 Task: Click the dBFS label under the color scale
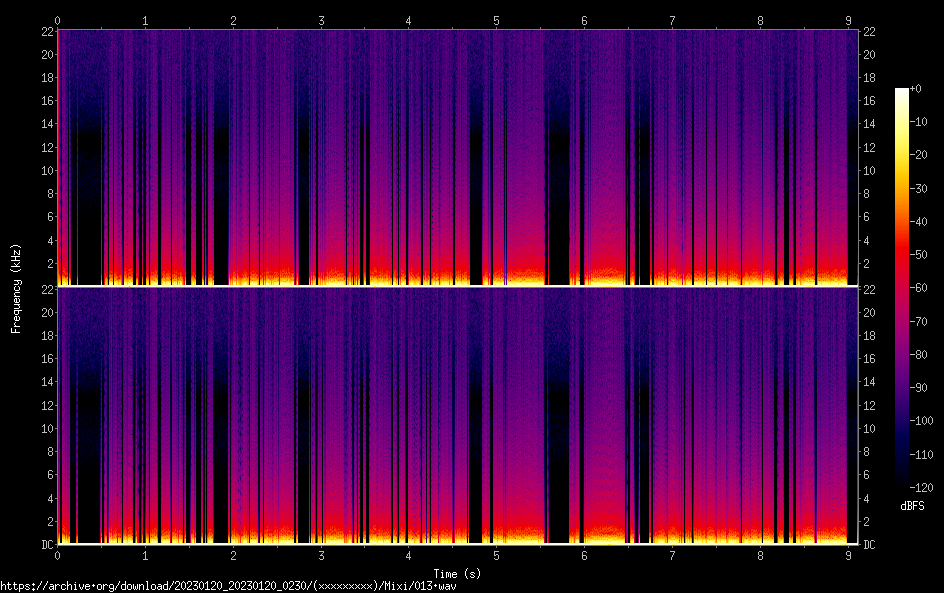[912, 507]
